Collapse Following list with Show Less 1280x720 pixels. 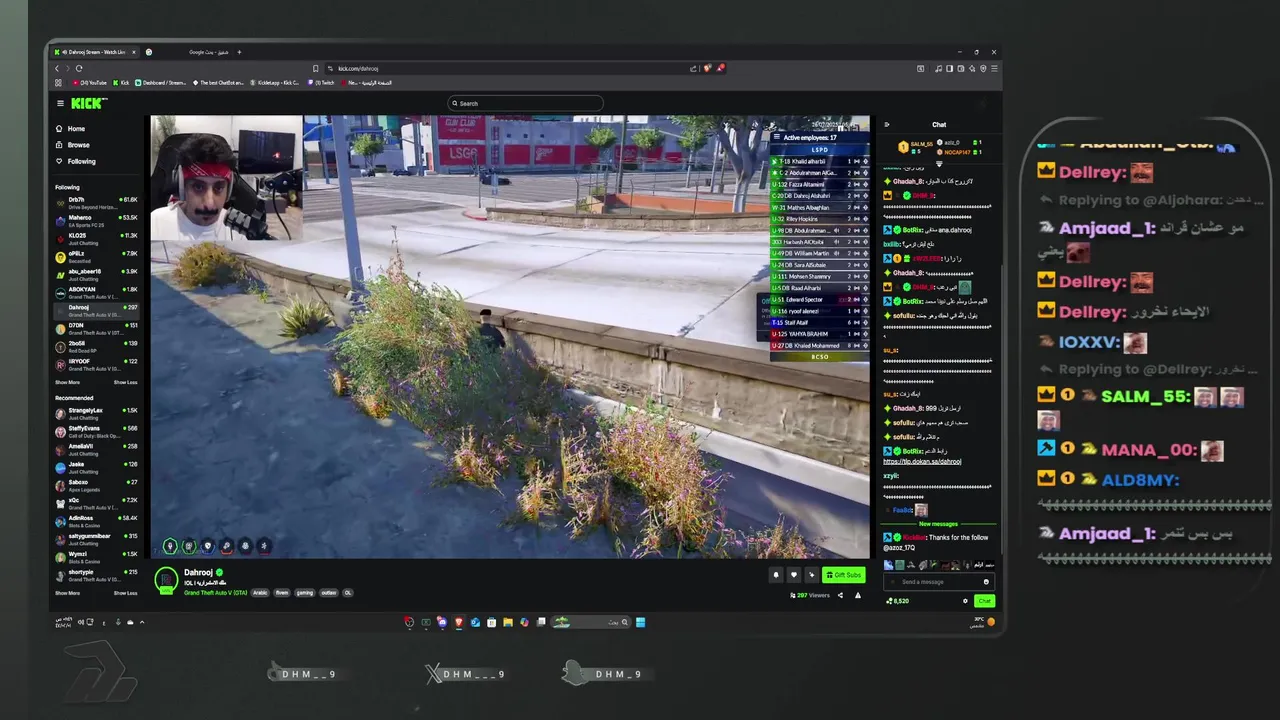[125, 382]
